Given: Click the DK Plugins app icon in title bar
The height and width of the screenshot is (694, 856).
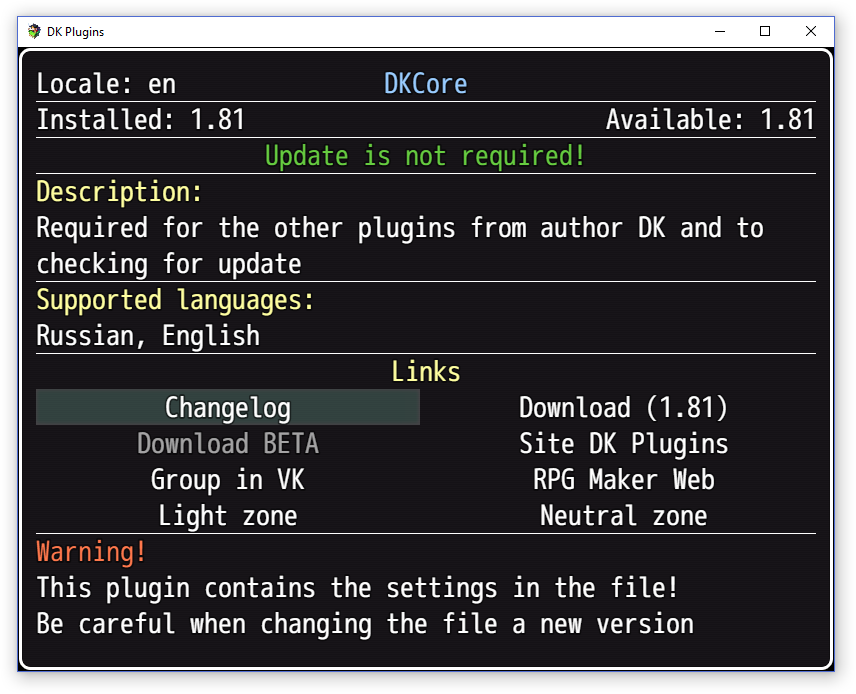Looking at the screenshot, I should 35,31.
